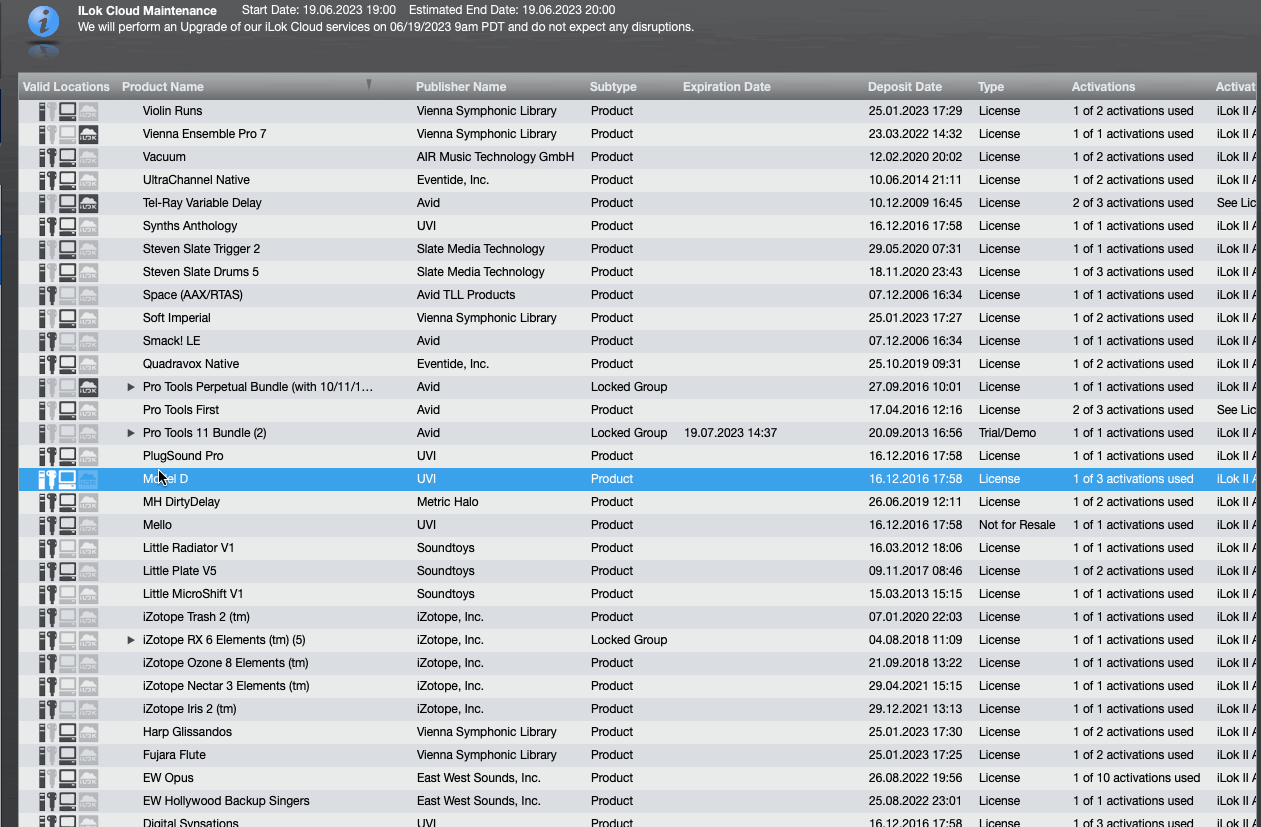Screen dimensions: 1261x827
Task: Click the computer icon in the selected Model D row
Action: point(68,479)
